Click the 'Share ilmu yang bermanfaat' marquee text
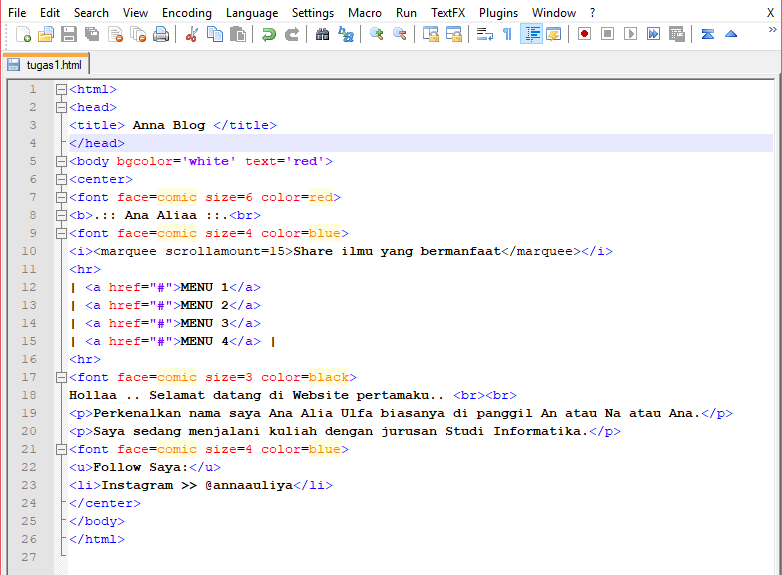782x575 pixels. 397,251
